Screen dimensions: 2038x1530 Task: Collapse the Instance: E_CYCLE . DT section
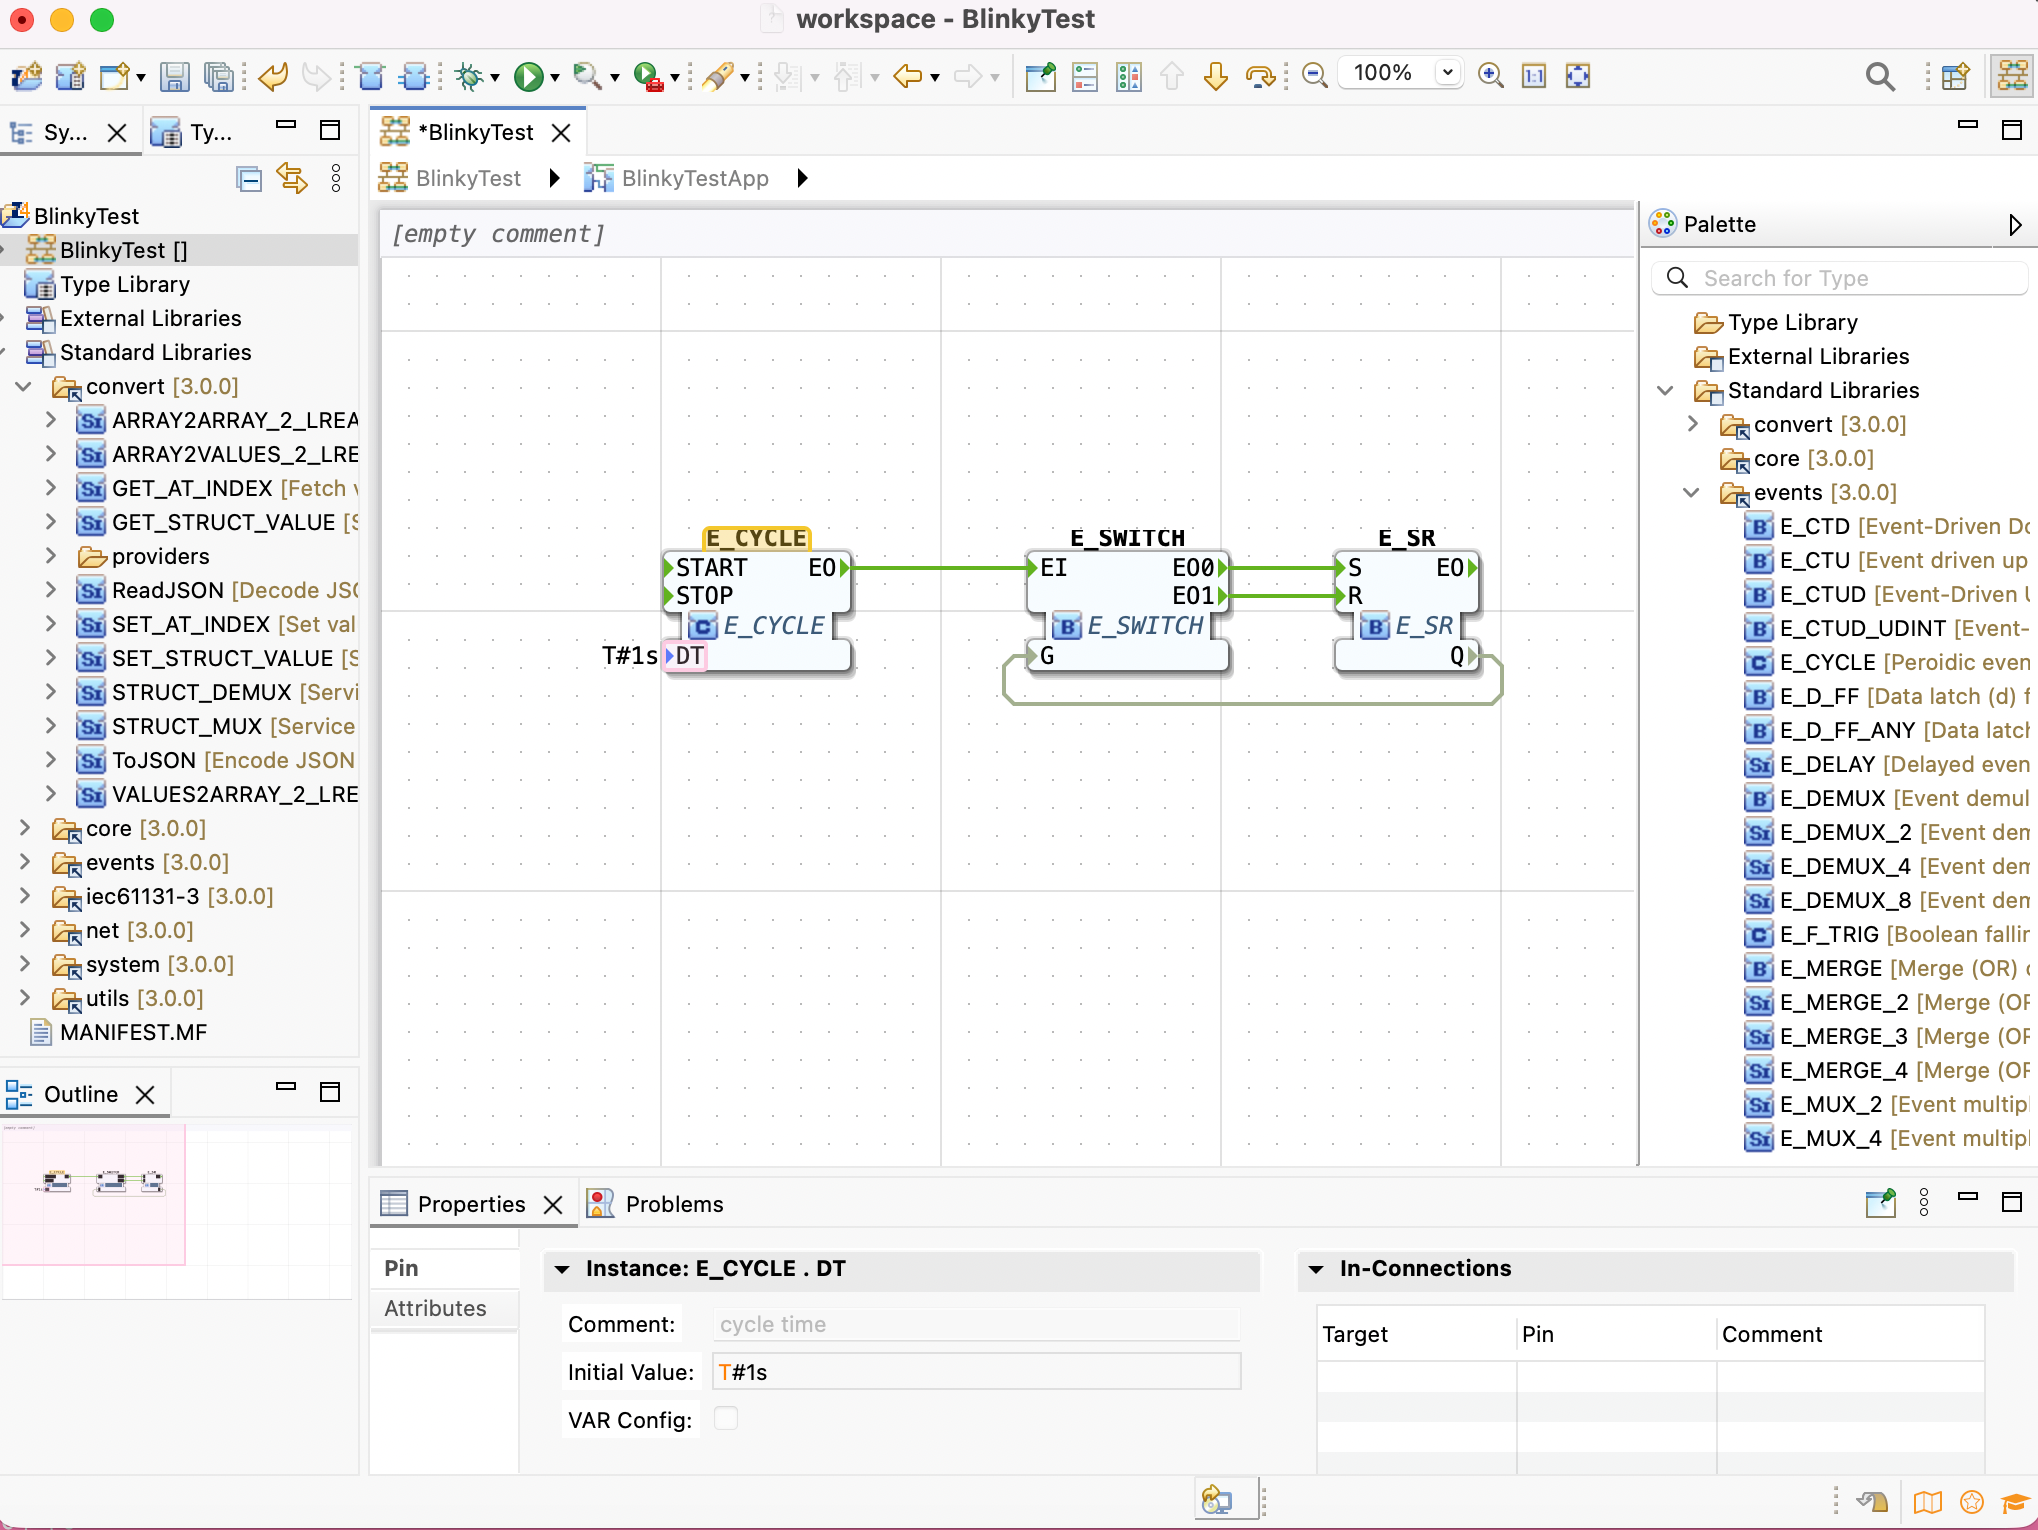pyautogui.click(x=562, y=1269)
